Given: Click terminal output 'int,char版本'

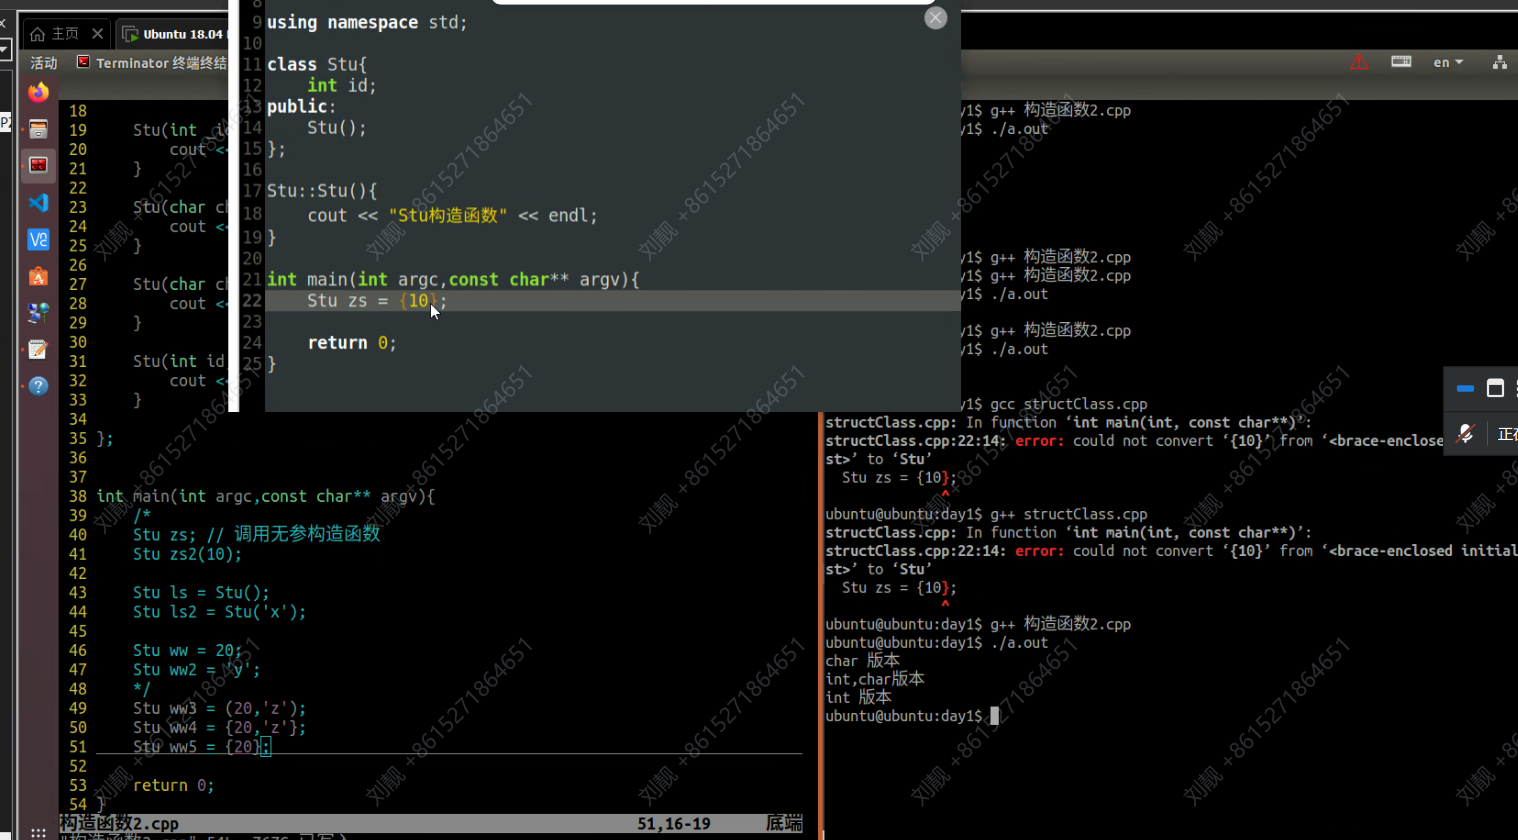Looking at the screenshot, I should (x=875, y=679).
